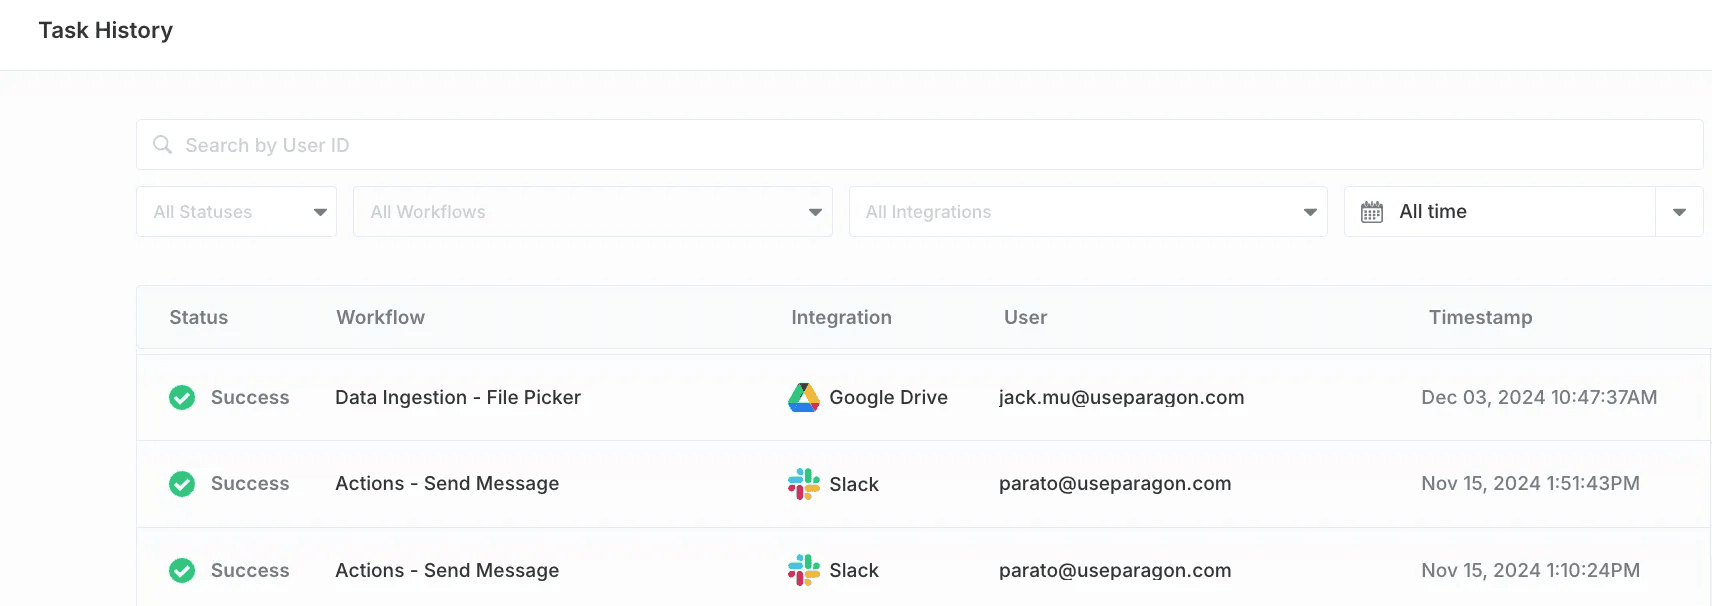Screen dimensions: 1712x606
Task: Click the success checkmark in the 1:10:24PM row
Action: (x=182, y=570)
